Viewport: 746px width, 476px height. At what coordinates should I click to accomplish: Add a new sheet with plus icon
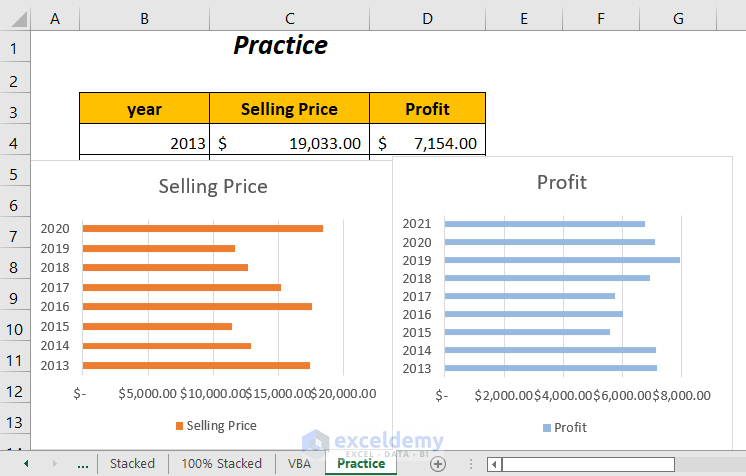[437, 464]
